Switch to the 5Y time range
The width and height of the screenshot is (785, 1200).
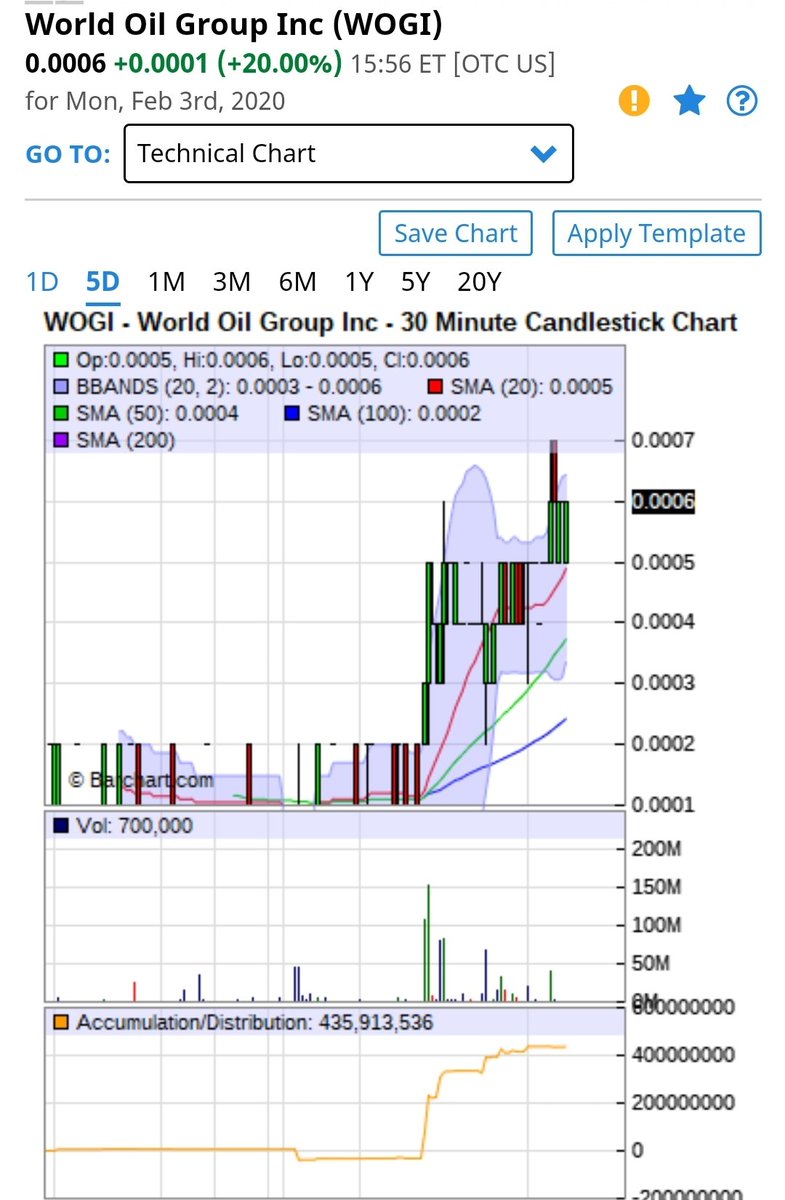tap(415, 282)
